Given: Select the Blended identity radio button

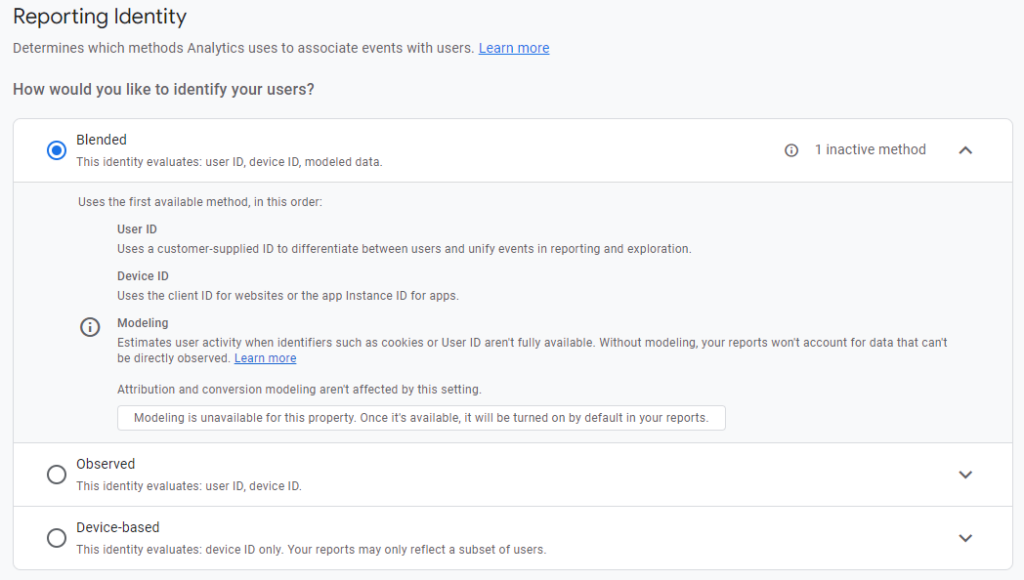Looking at the screenshot, I should click(x=57, y=150).
